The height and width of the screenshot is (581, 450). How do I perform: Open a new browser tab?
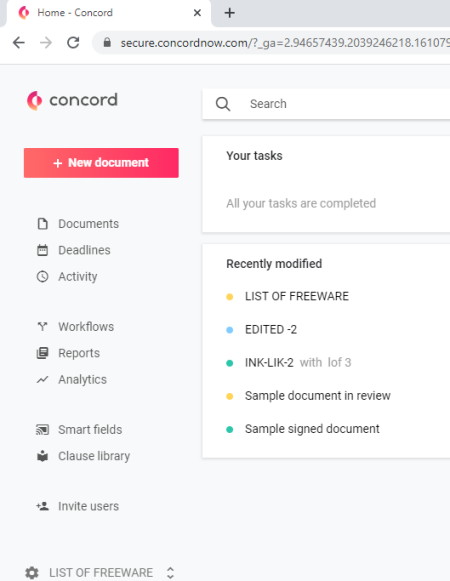click(229, 13)
